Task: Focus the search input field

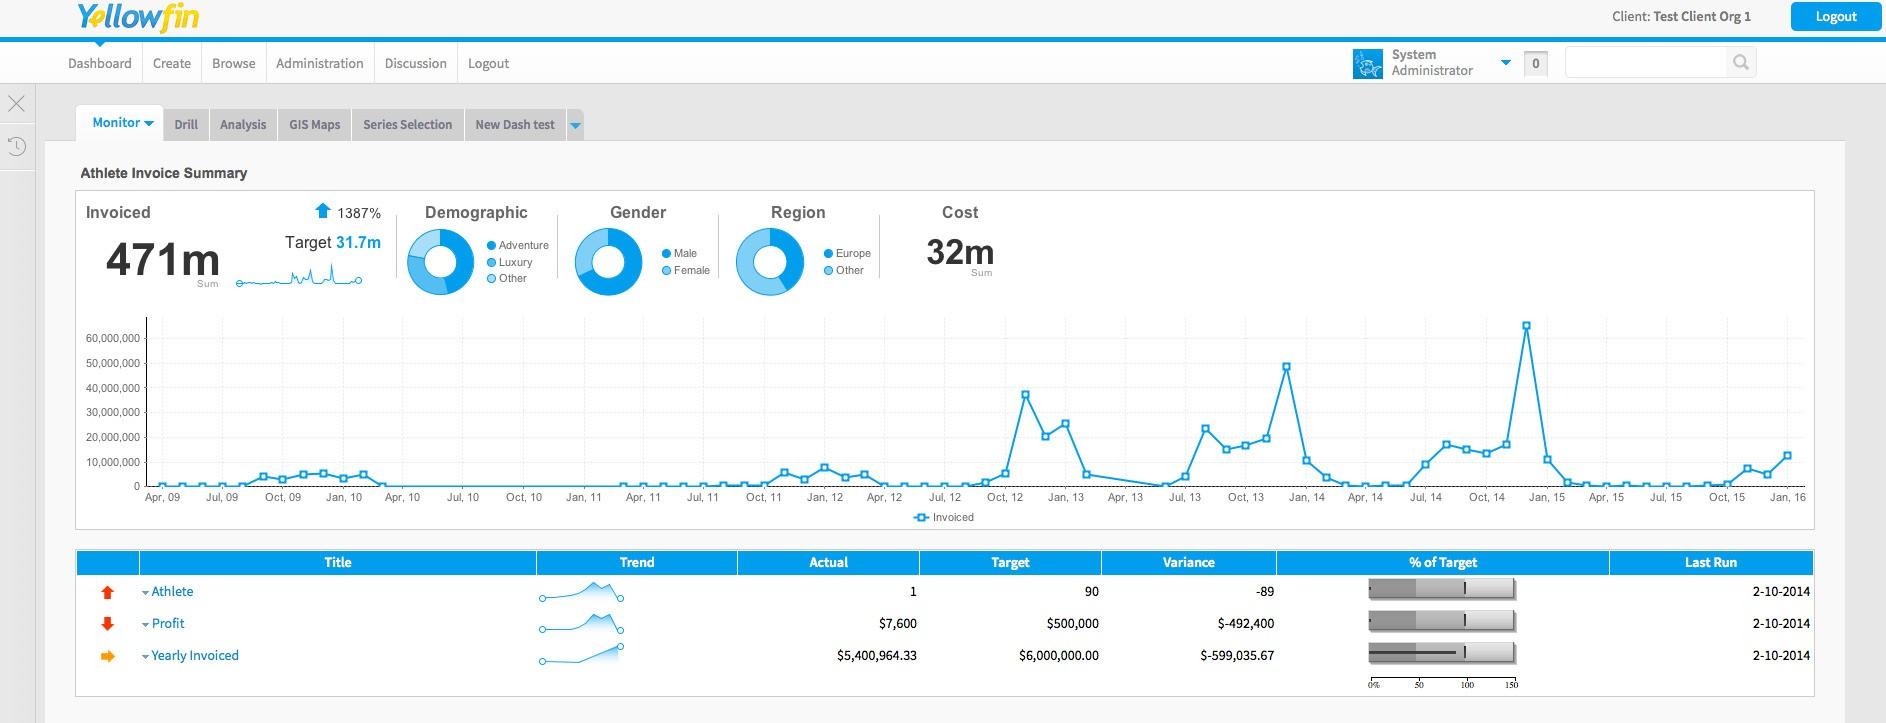Action: [1647, 63]
